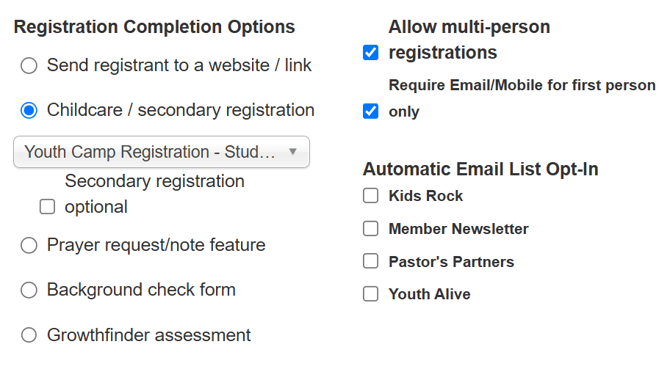Opt in to Member Newsletter list
The width and height of the screenshot is (670, 369).
(x=370, y=229)
